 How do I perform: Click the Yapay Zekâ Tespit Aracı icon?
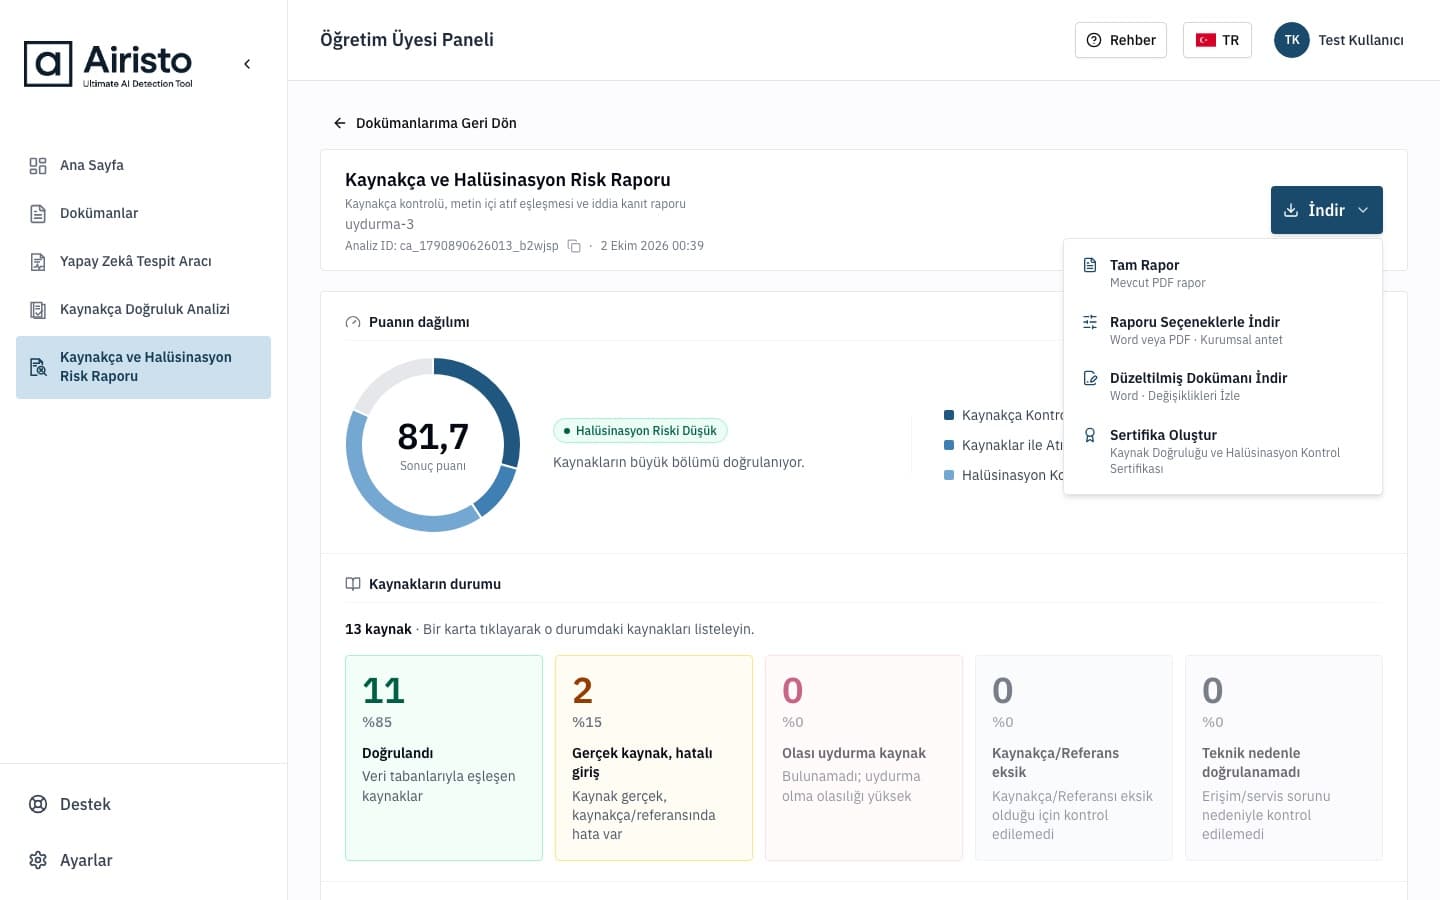(38, 261)
